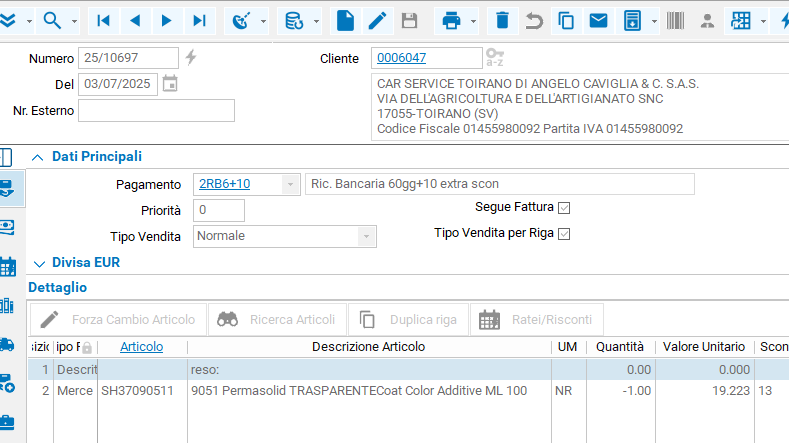The width and height of the screenshot is (789, 443).
Task: Click the print icon
Action: 452,20
